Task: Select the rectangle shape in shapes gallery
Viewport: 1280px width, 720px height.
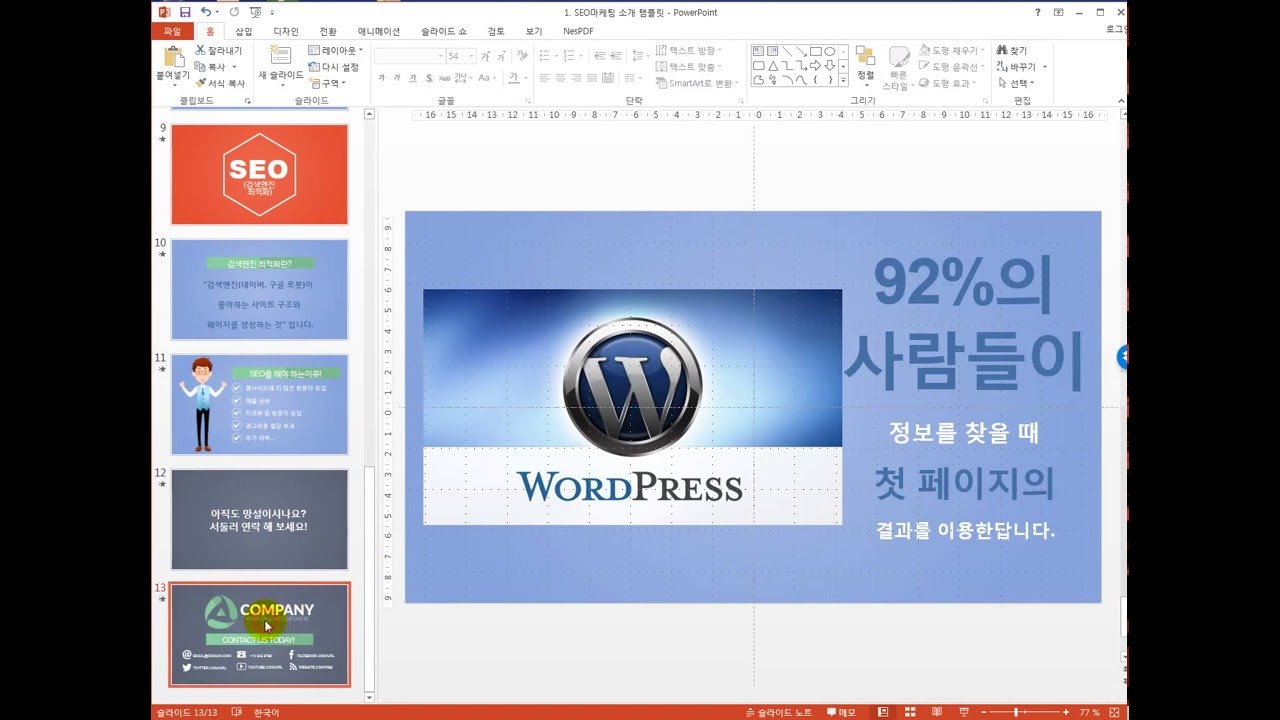Action: [x=814, y=51]
